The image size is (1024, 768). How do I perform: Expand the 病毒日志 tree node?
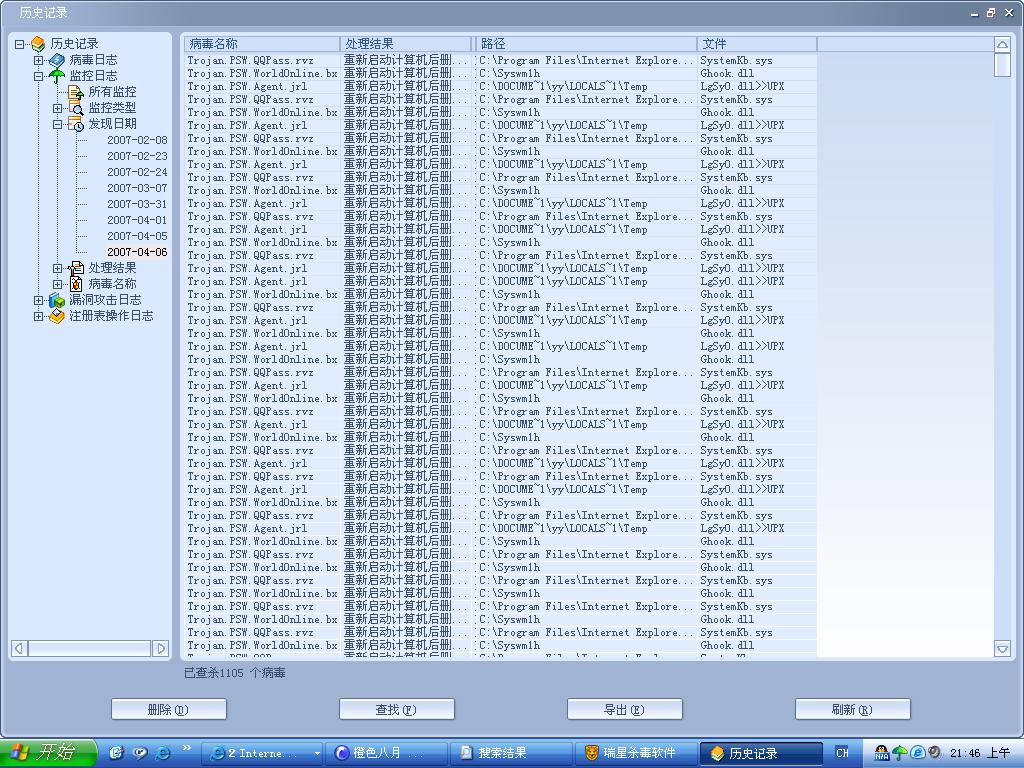coord(39,60)
